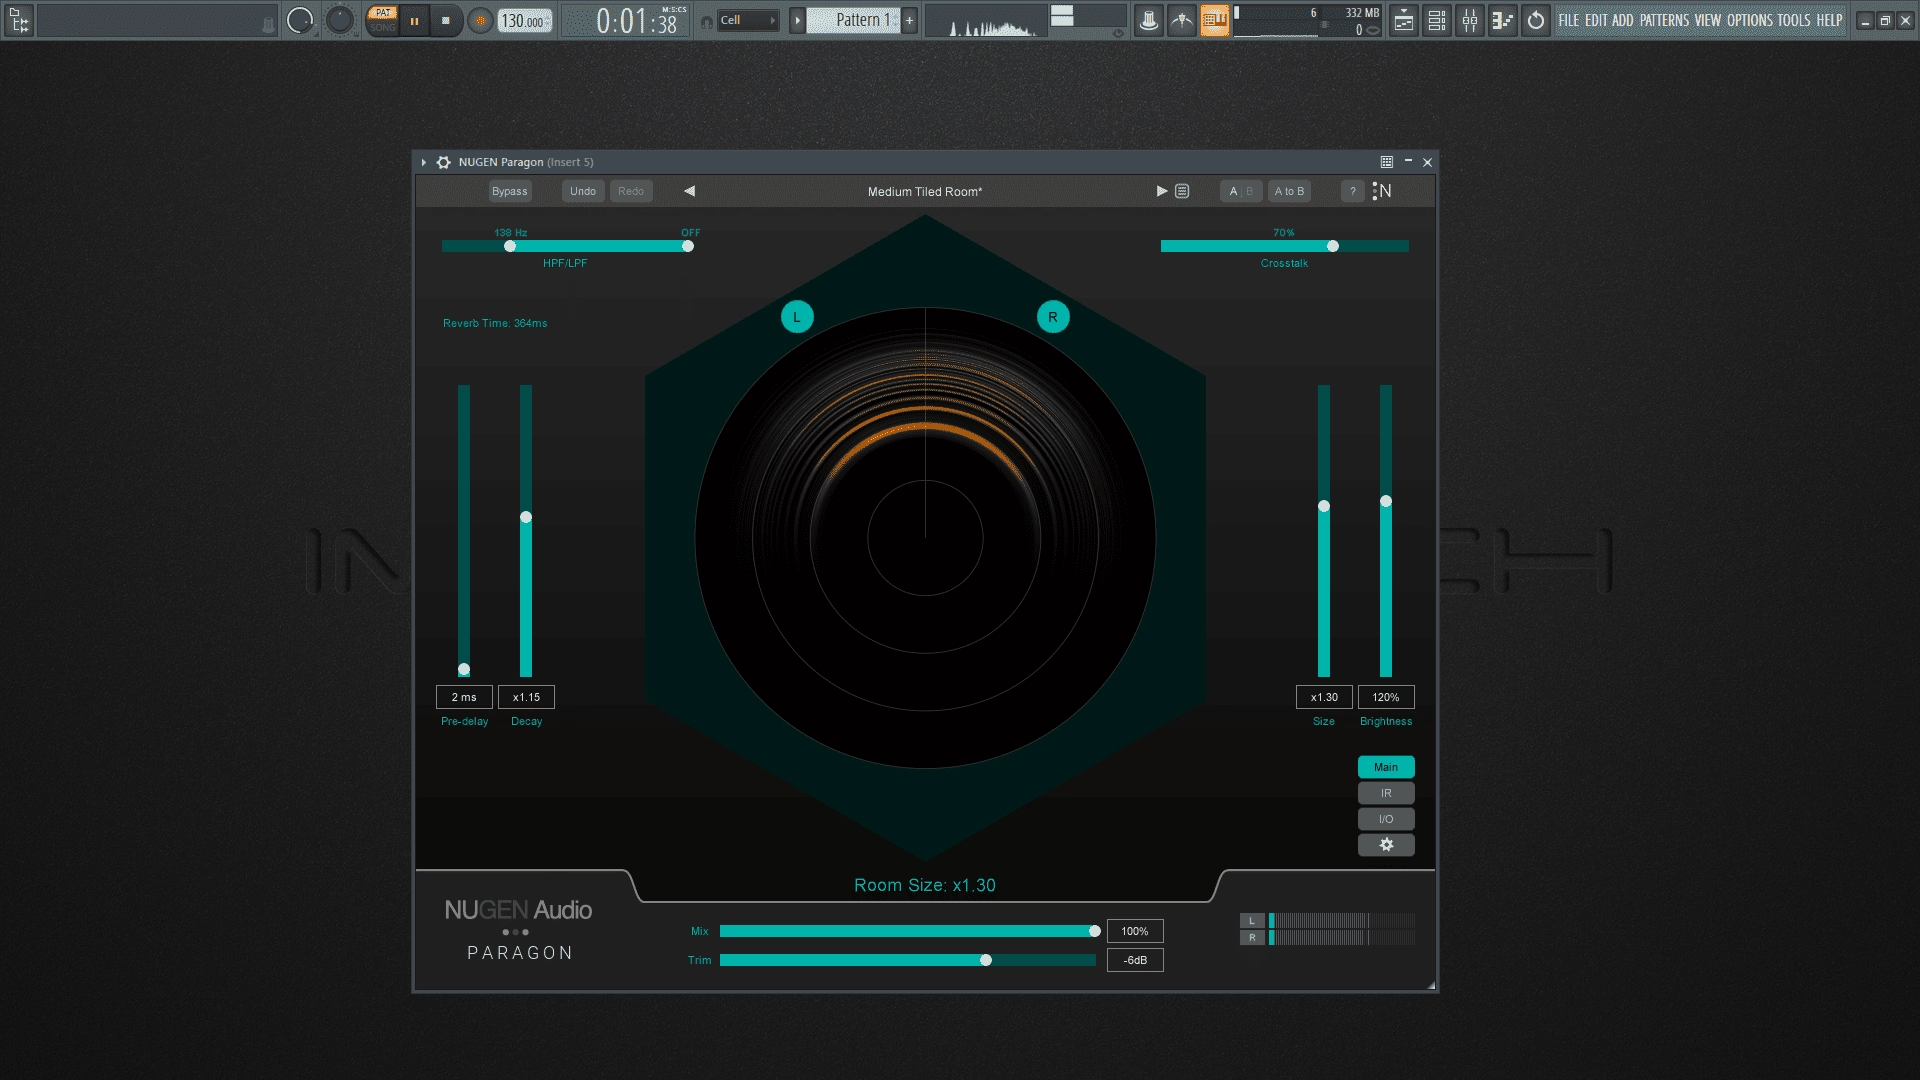This screenshot has height=1080, width=1920.
Task: Open the mixer icon
Action: point(1470,20)
